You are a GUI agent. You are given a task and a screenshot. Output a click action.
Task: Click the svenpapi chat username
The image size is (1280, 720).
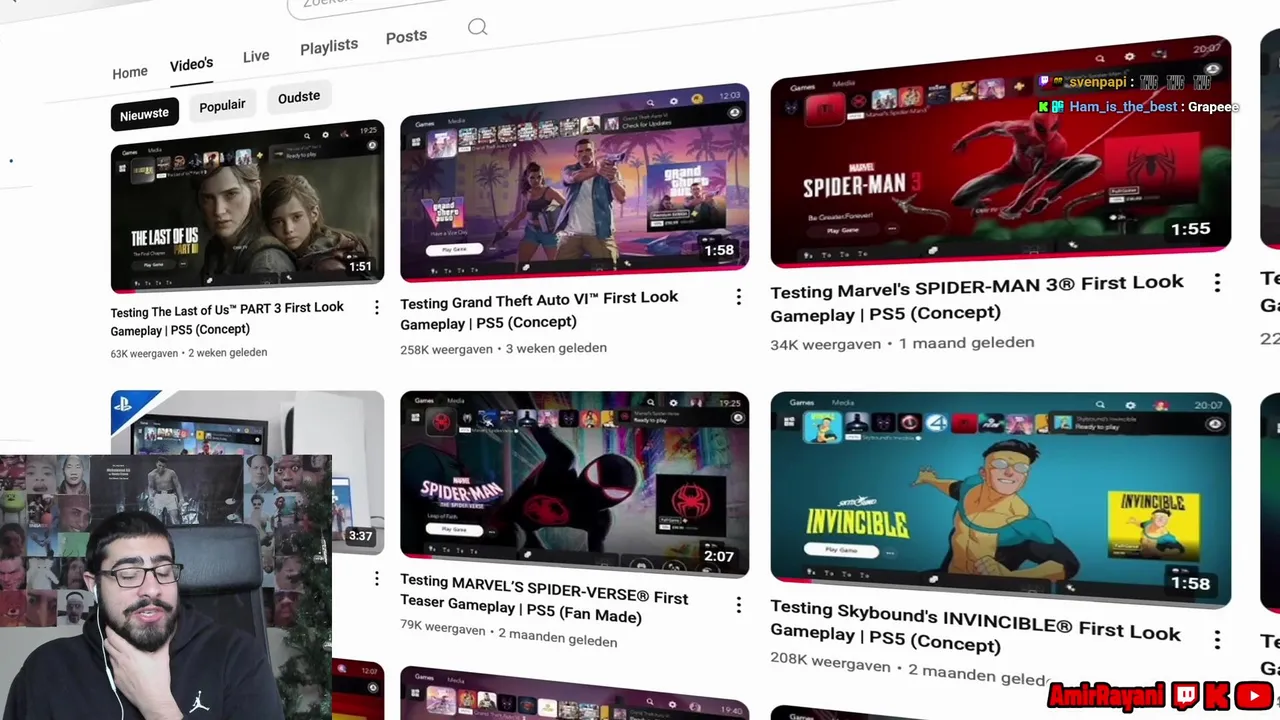click(x=1098, y=82)
